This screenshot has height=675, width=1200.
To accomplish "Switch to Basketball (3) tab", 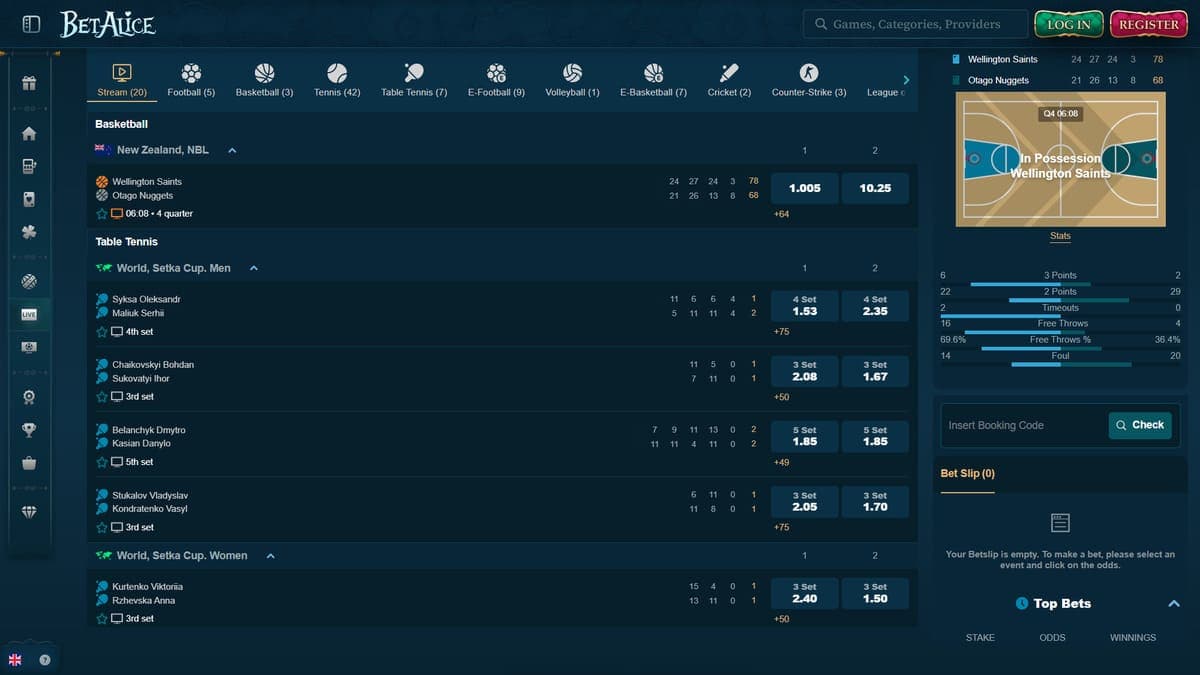I will [264, 80].
